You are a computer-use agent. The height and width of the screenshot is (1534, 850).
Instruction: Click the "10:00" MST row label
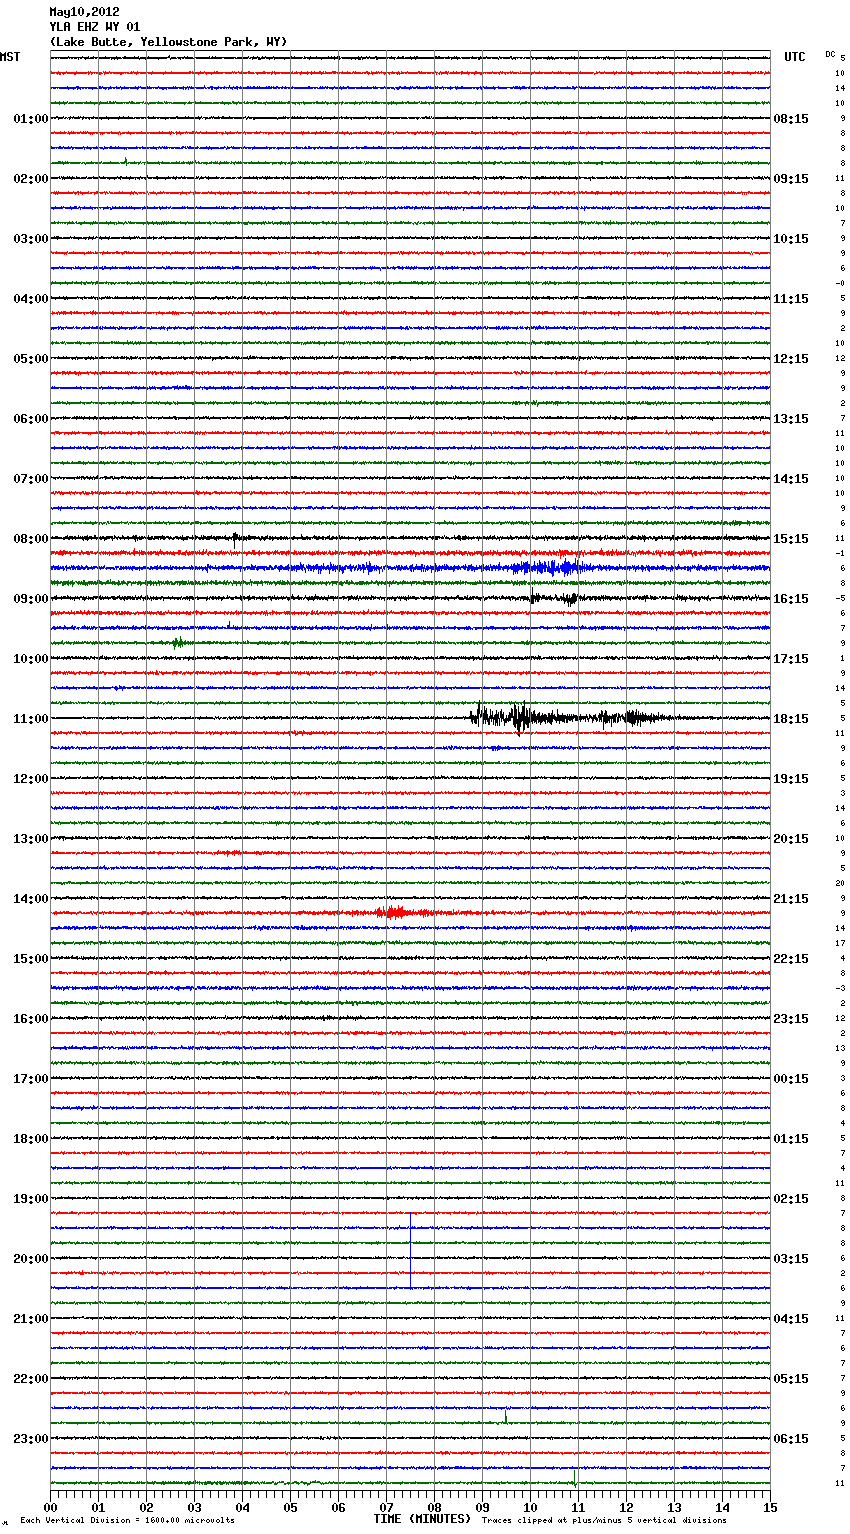31,659
